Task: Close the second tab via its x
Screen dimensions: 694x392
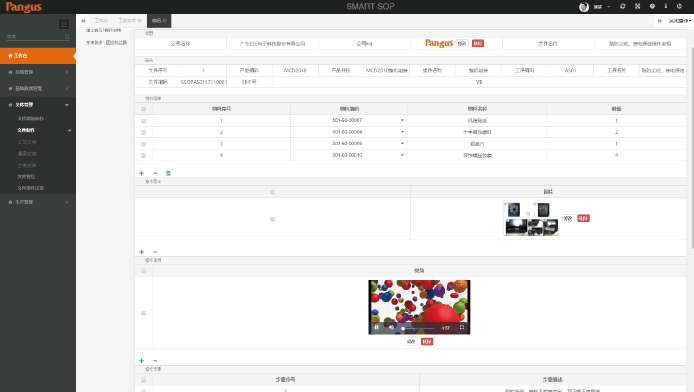Action: pos(139,21)
